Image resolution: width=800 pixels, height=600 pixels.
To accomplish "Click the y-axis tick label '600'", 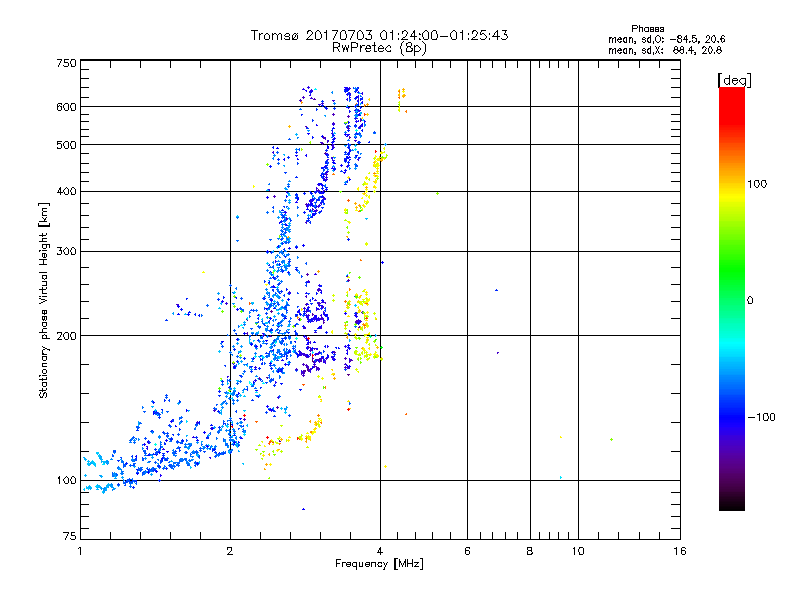I will click(x=66, y=107).
